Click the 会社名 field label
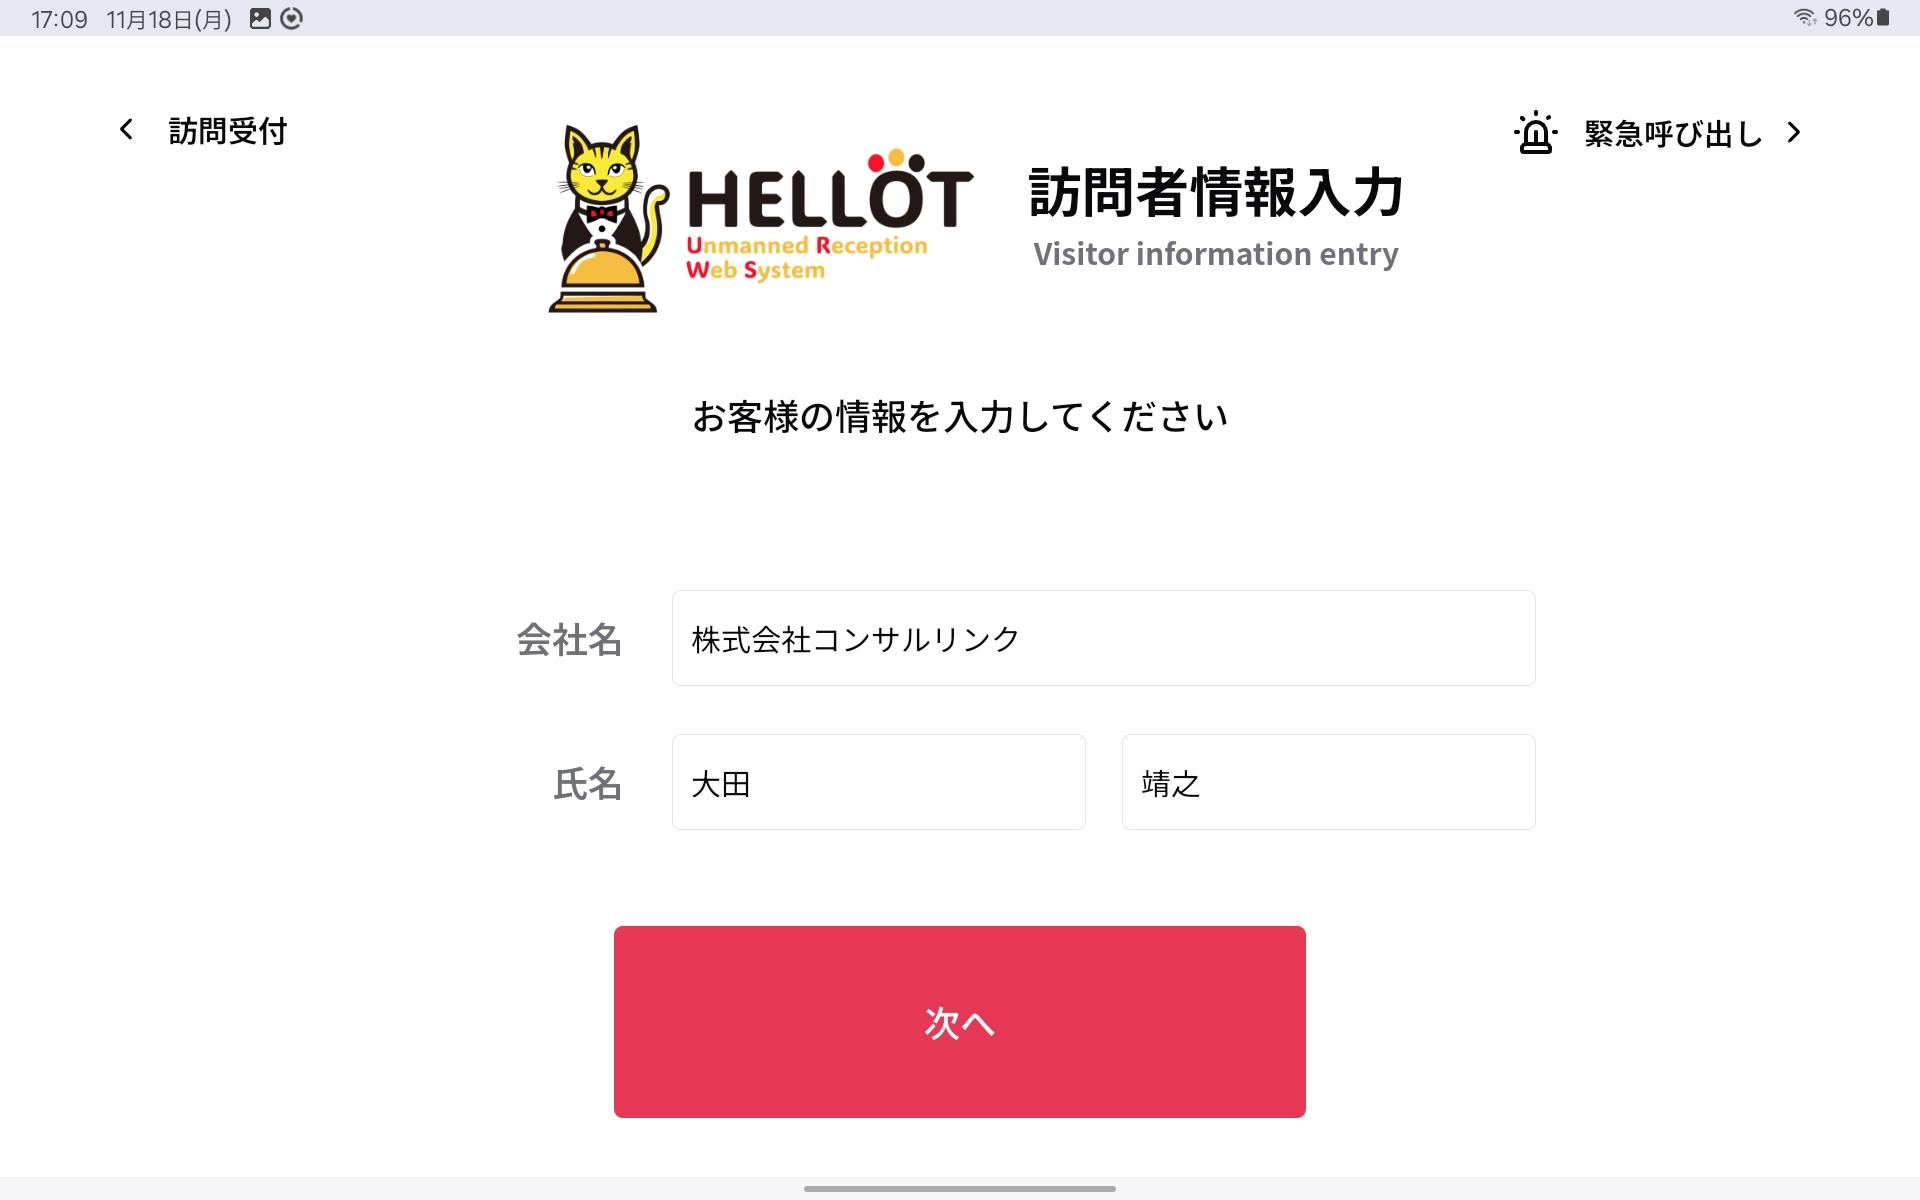This screenshot has width=1920, height=1200. point(569,640)
